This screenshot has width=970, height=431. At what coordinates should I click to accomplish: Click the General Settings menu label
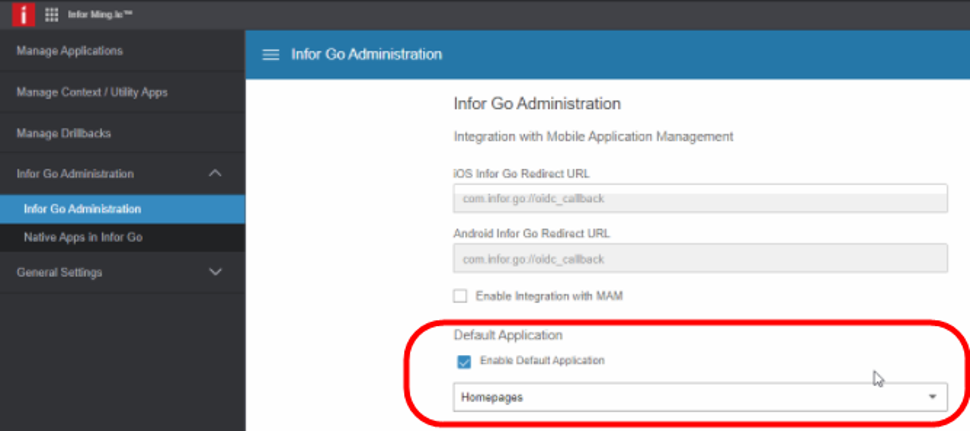tap(59, 272)
